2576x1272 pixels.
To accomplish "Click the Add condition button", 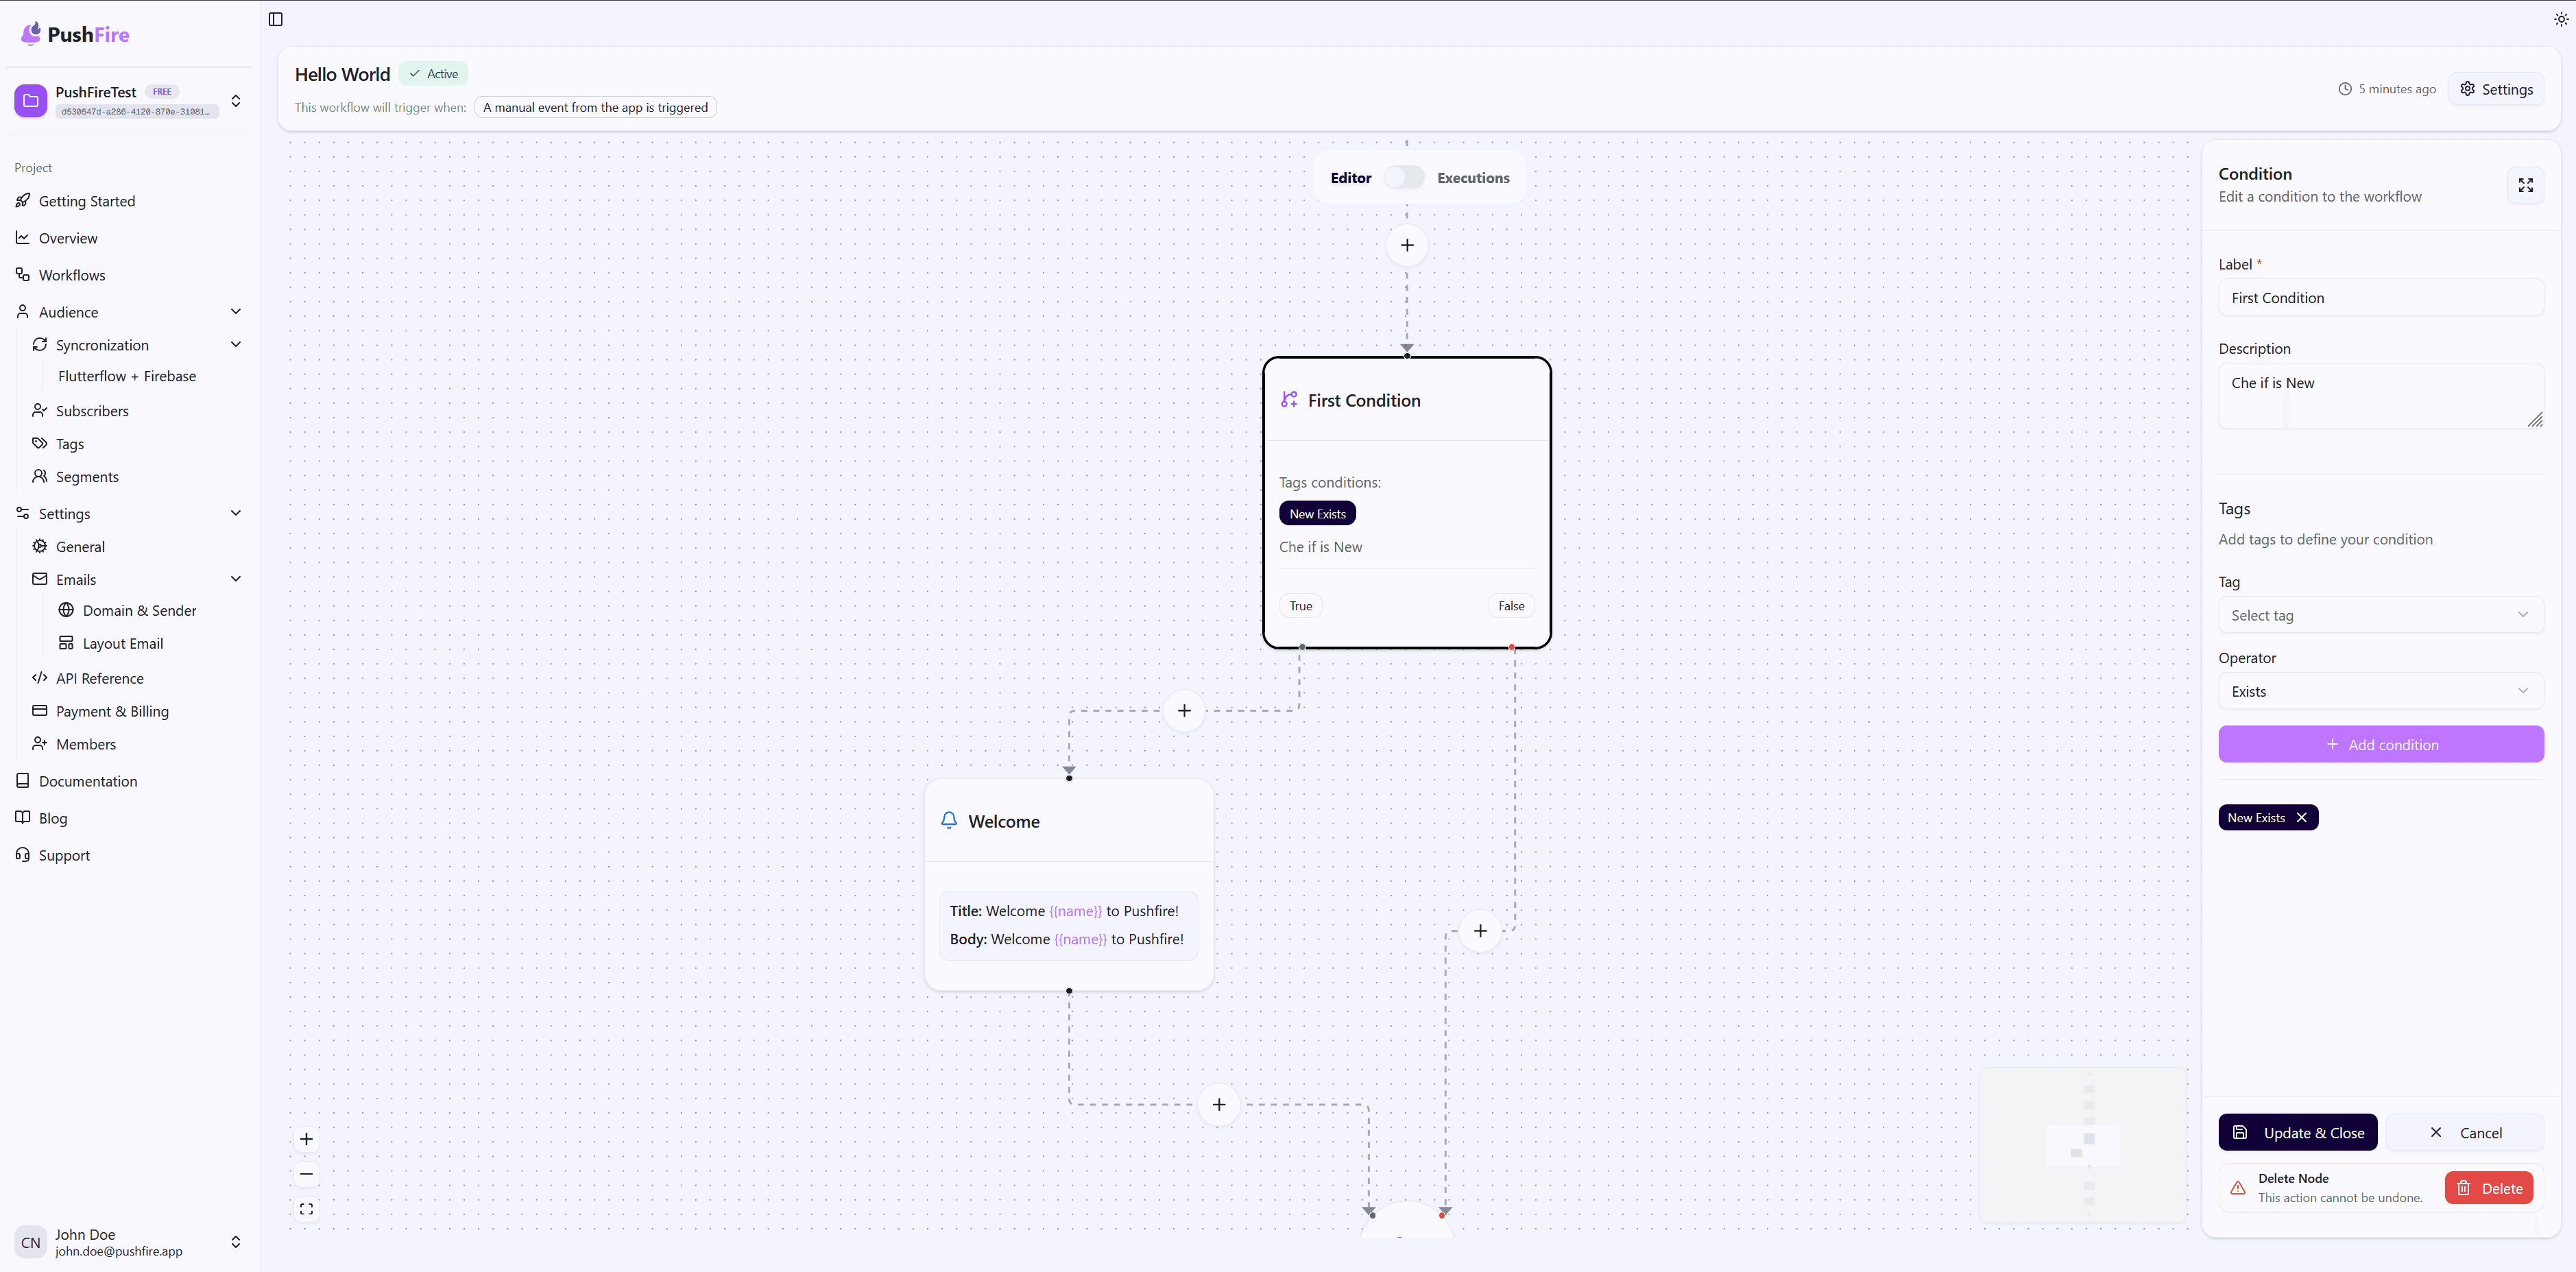I will coord(2381,744).
